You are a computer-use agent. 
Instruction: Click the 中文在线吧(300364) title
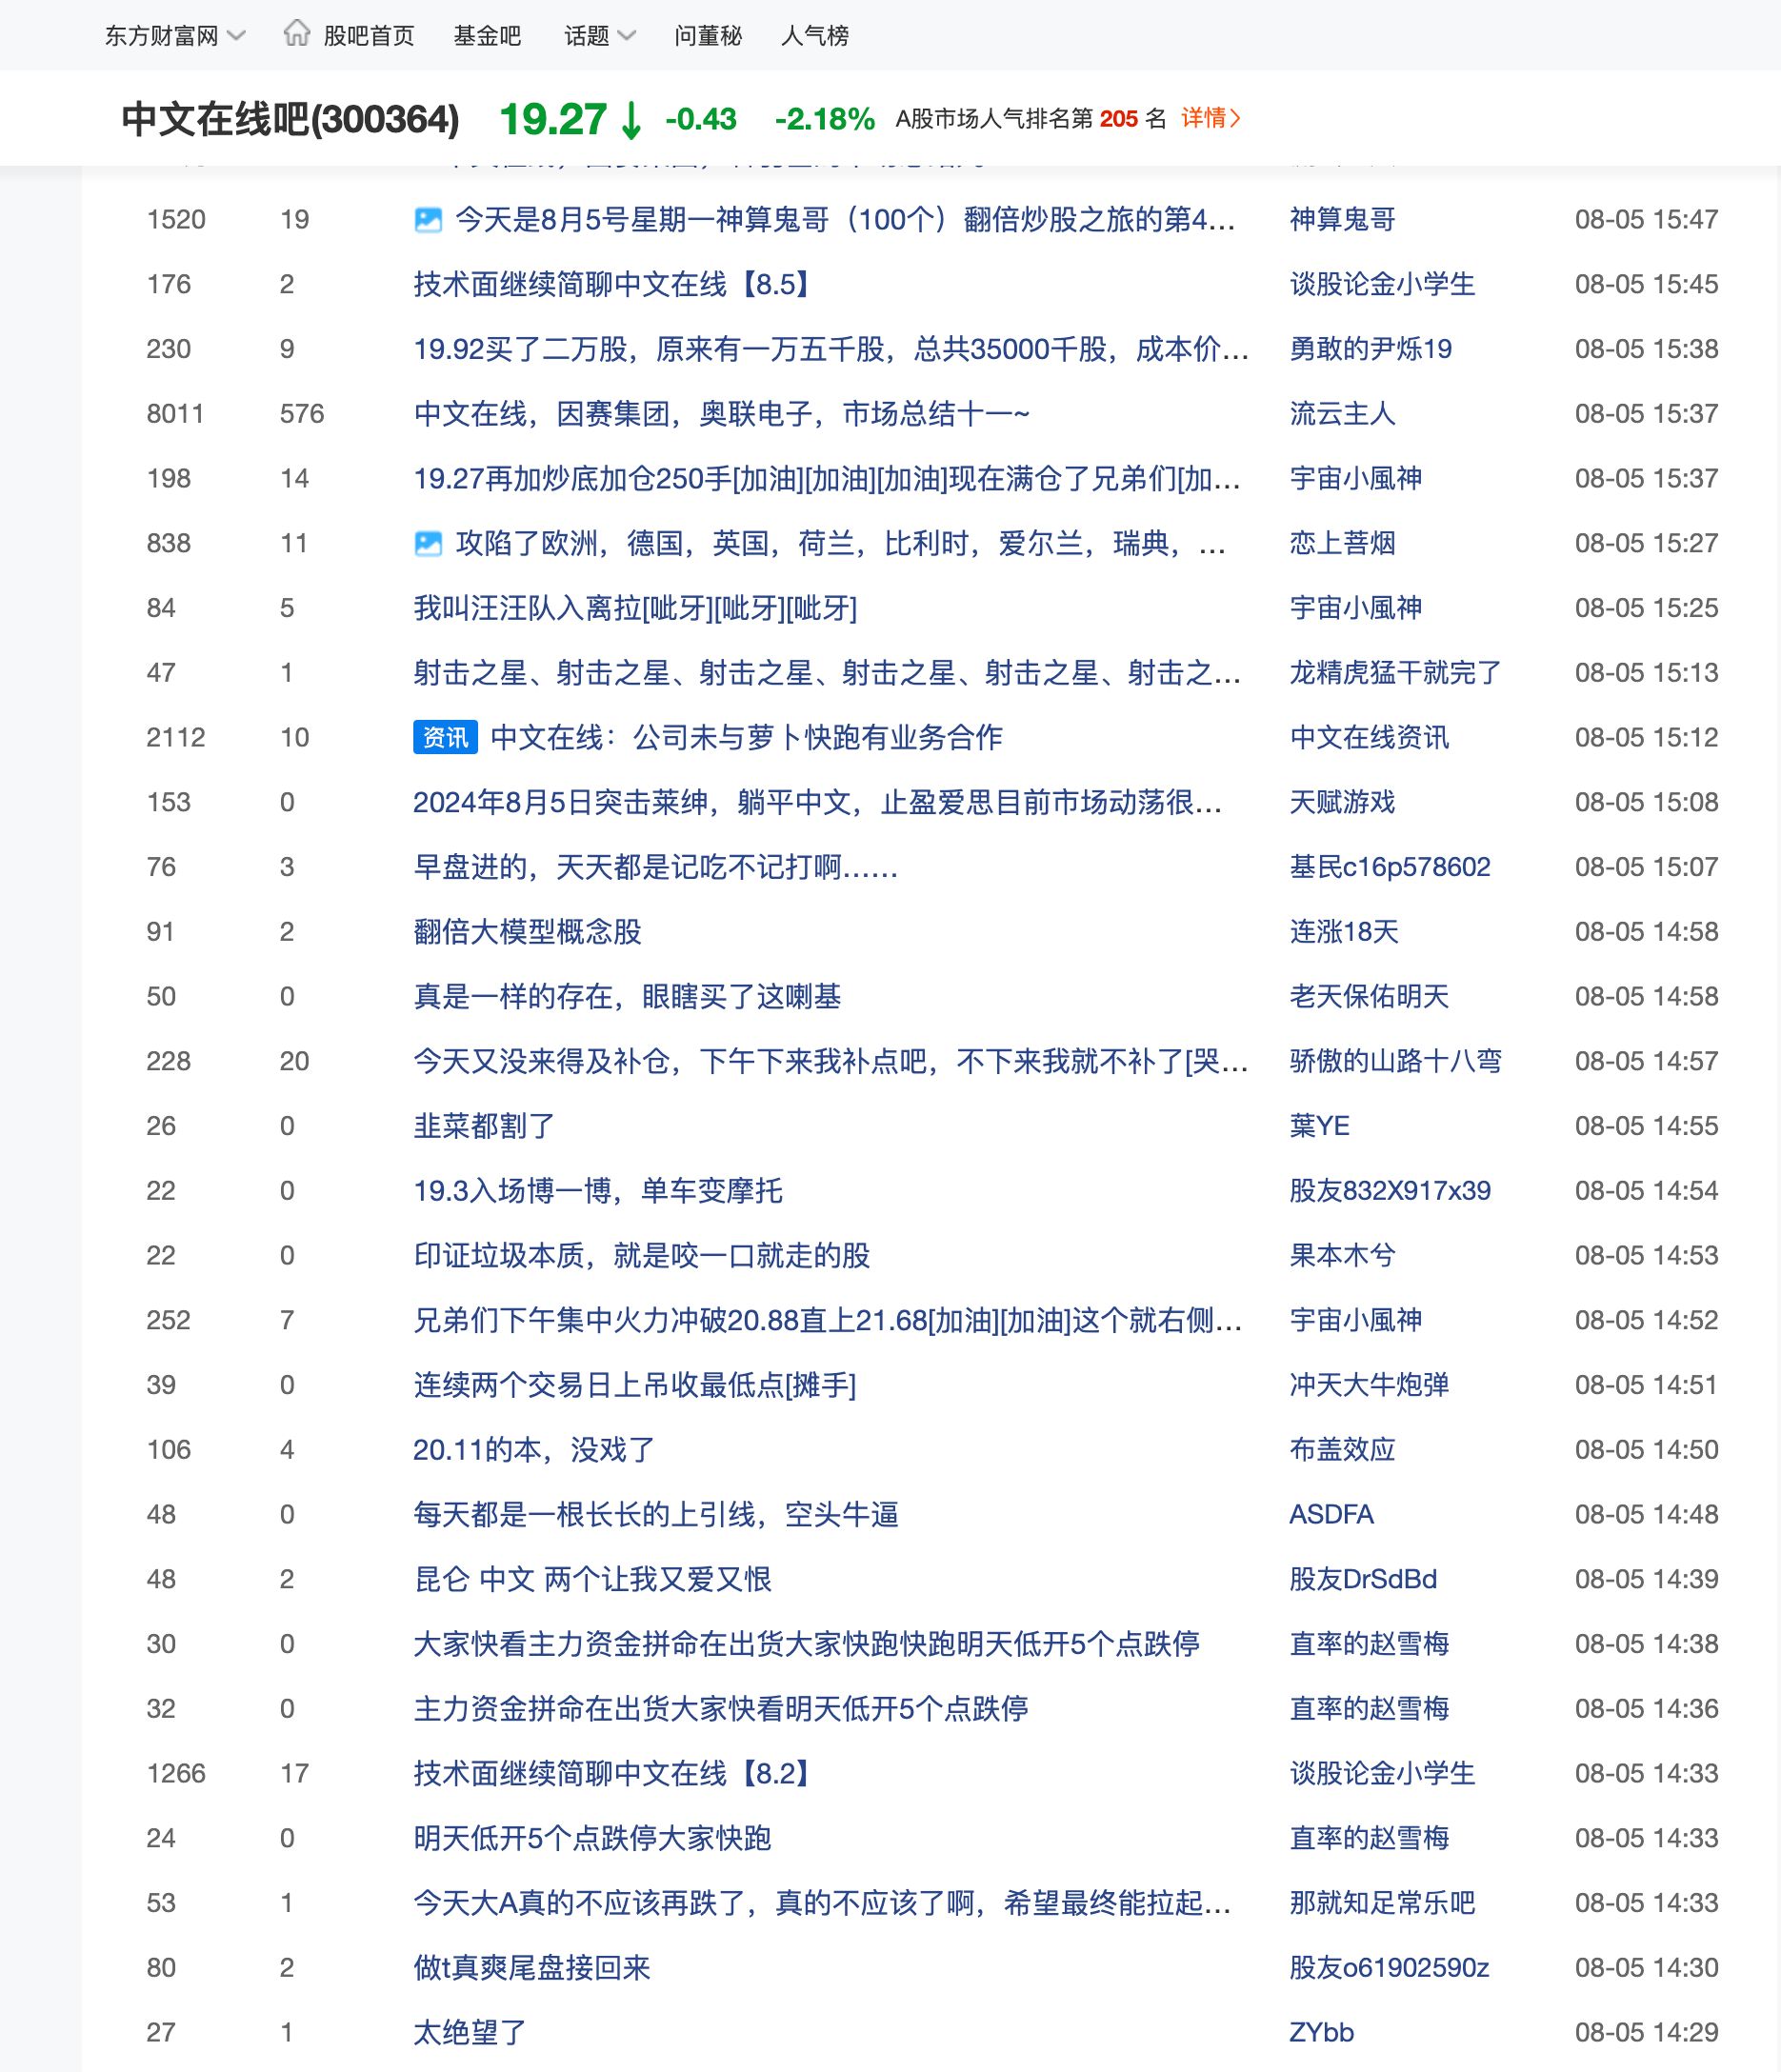[x=290, y=120]
